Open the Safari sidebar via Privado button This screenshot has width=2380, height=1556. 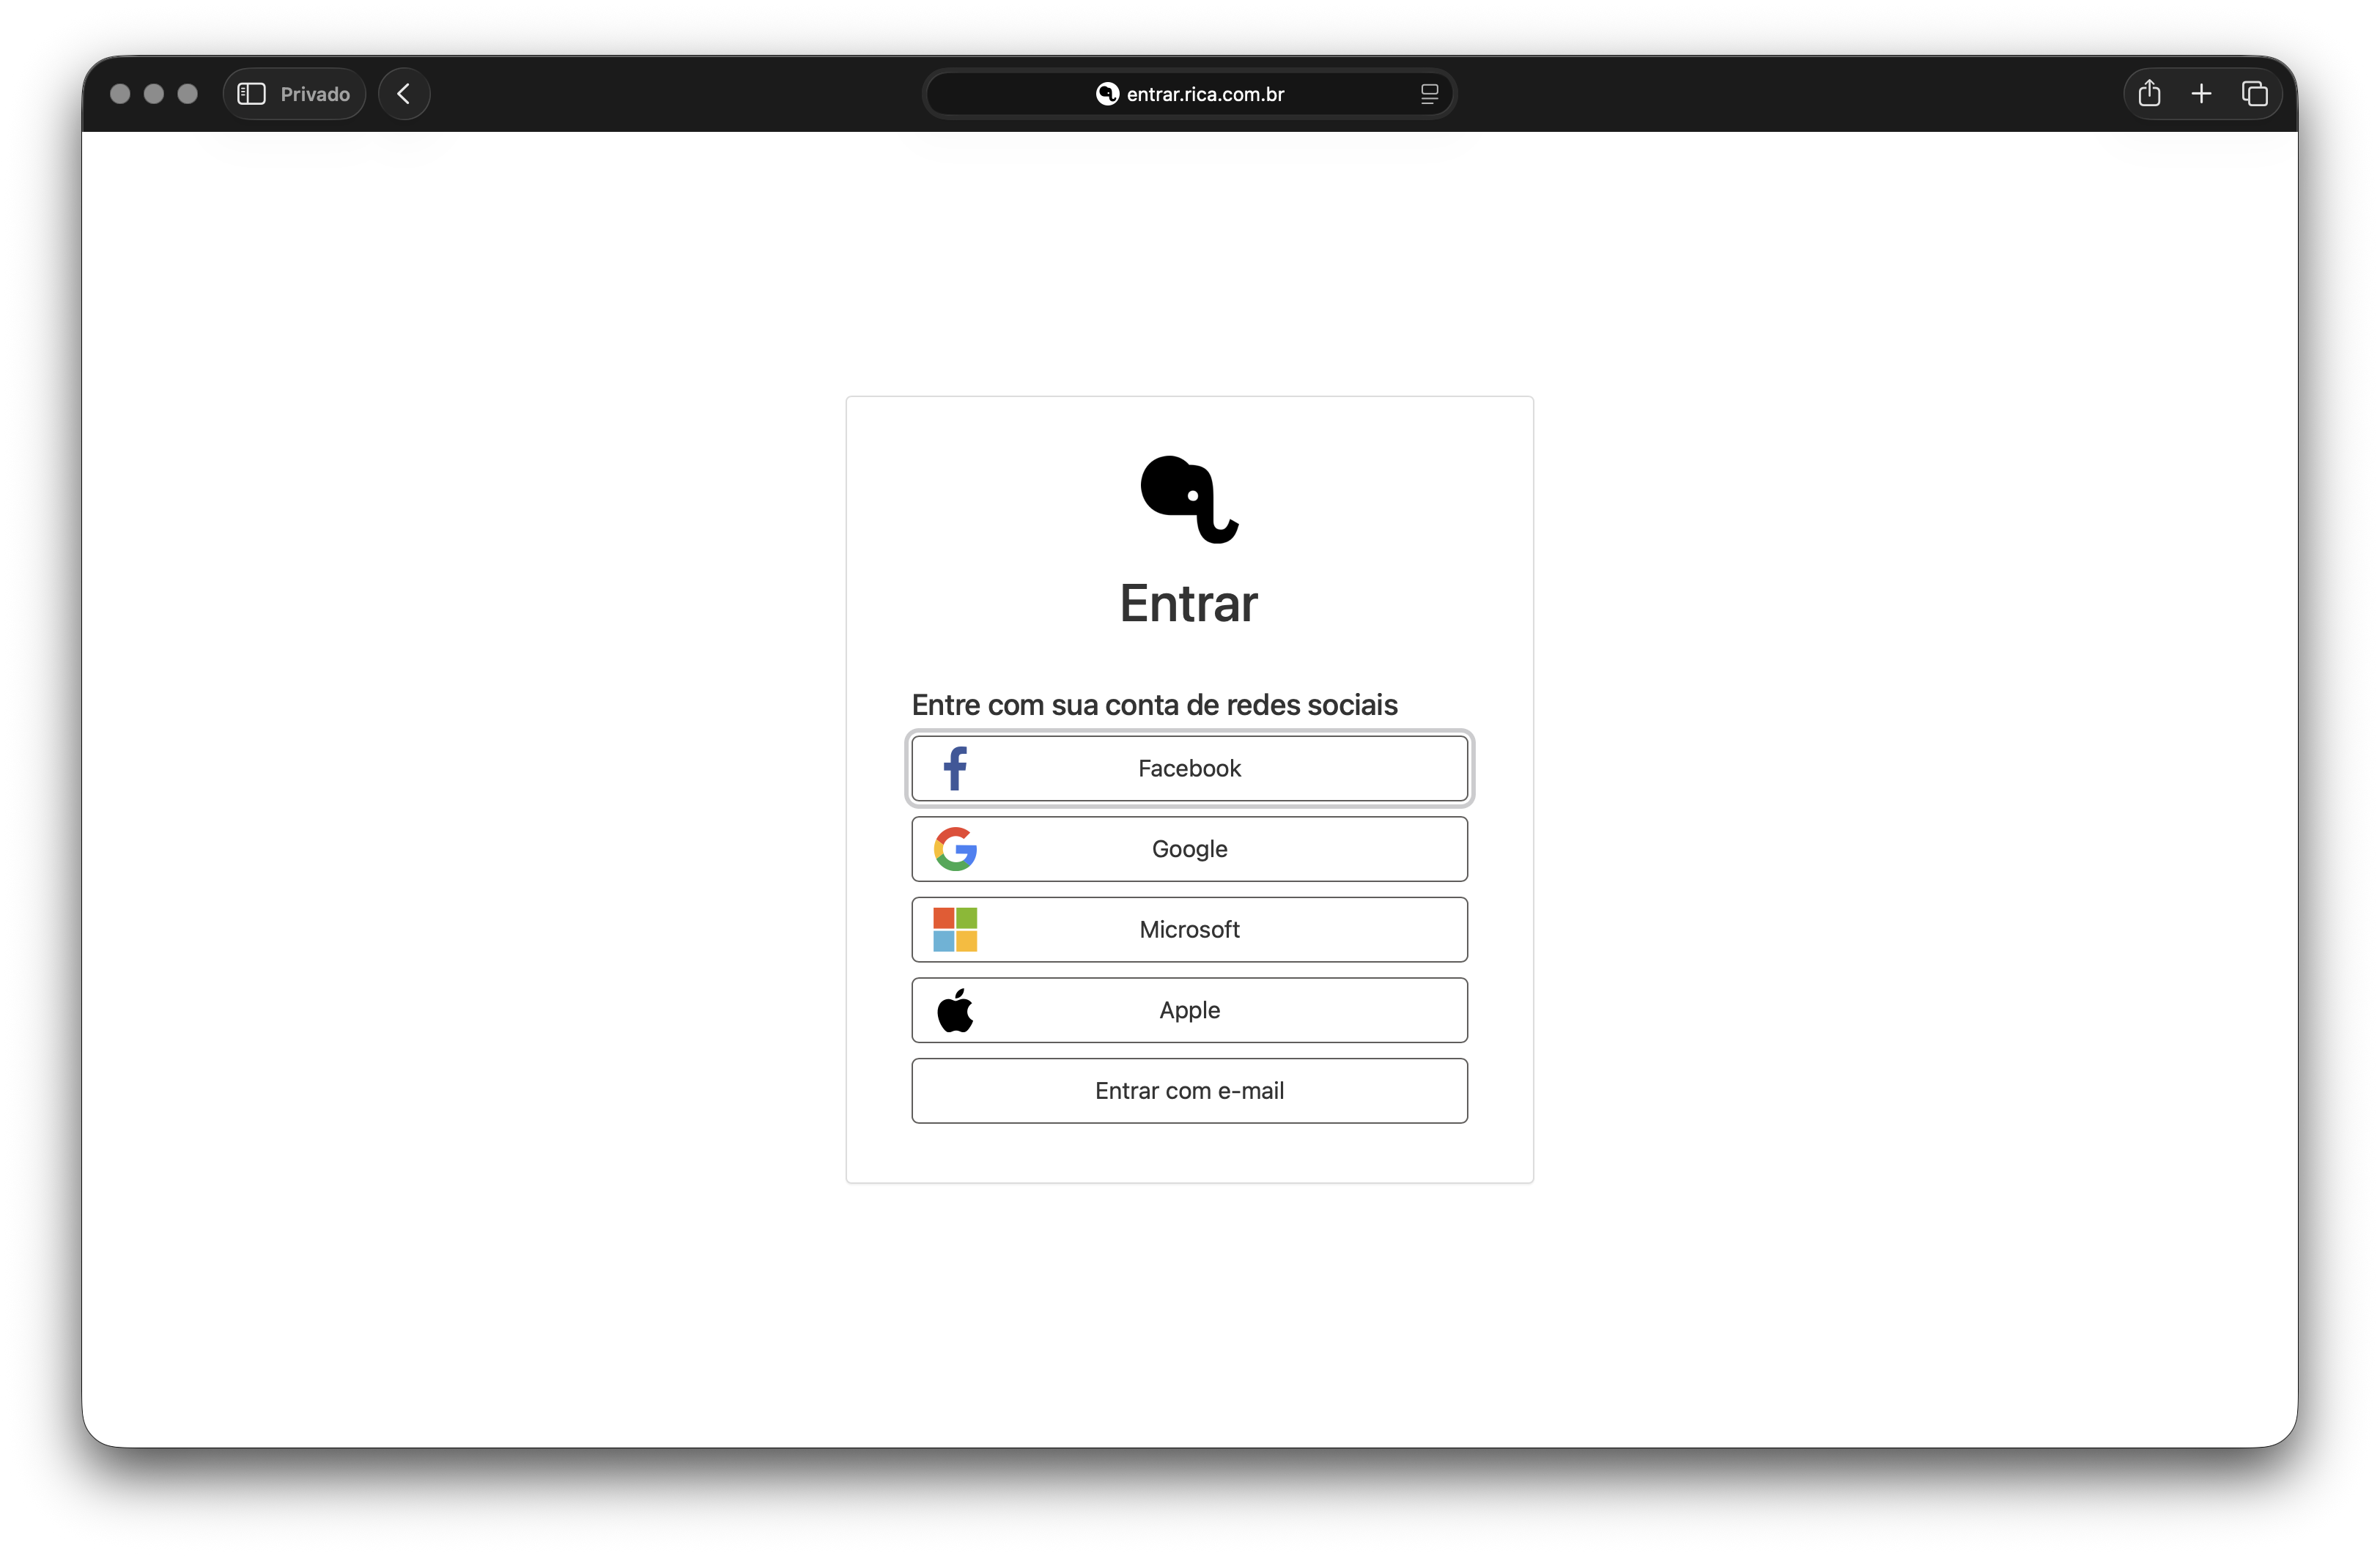pos(294,94)
